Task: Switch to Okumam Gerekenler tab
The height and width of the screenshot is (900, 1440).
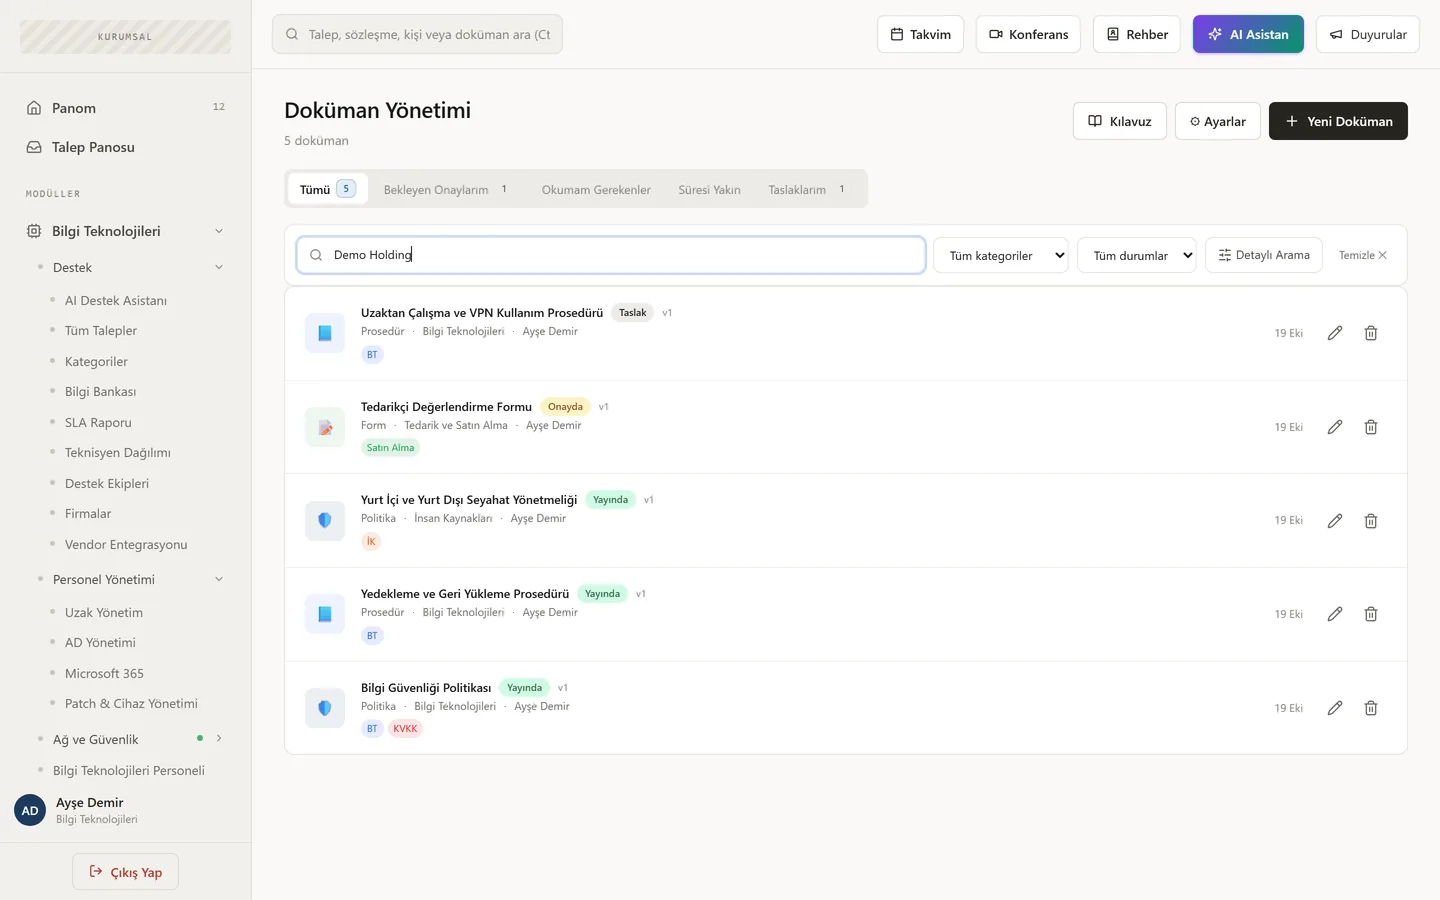Action: 596,189
